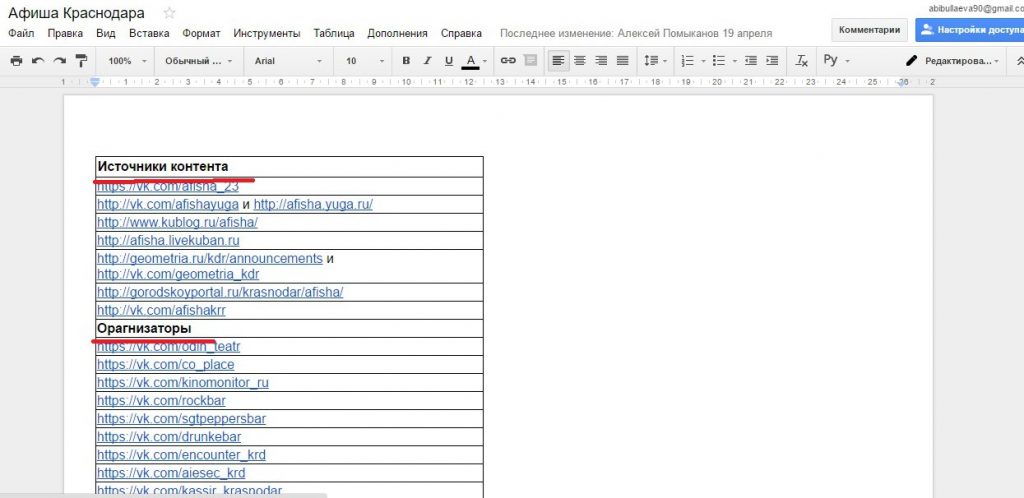Increase the indent
The image size is (1024, 498).
point(772,61)
